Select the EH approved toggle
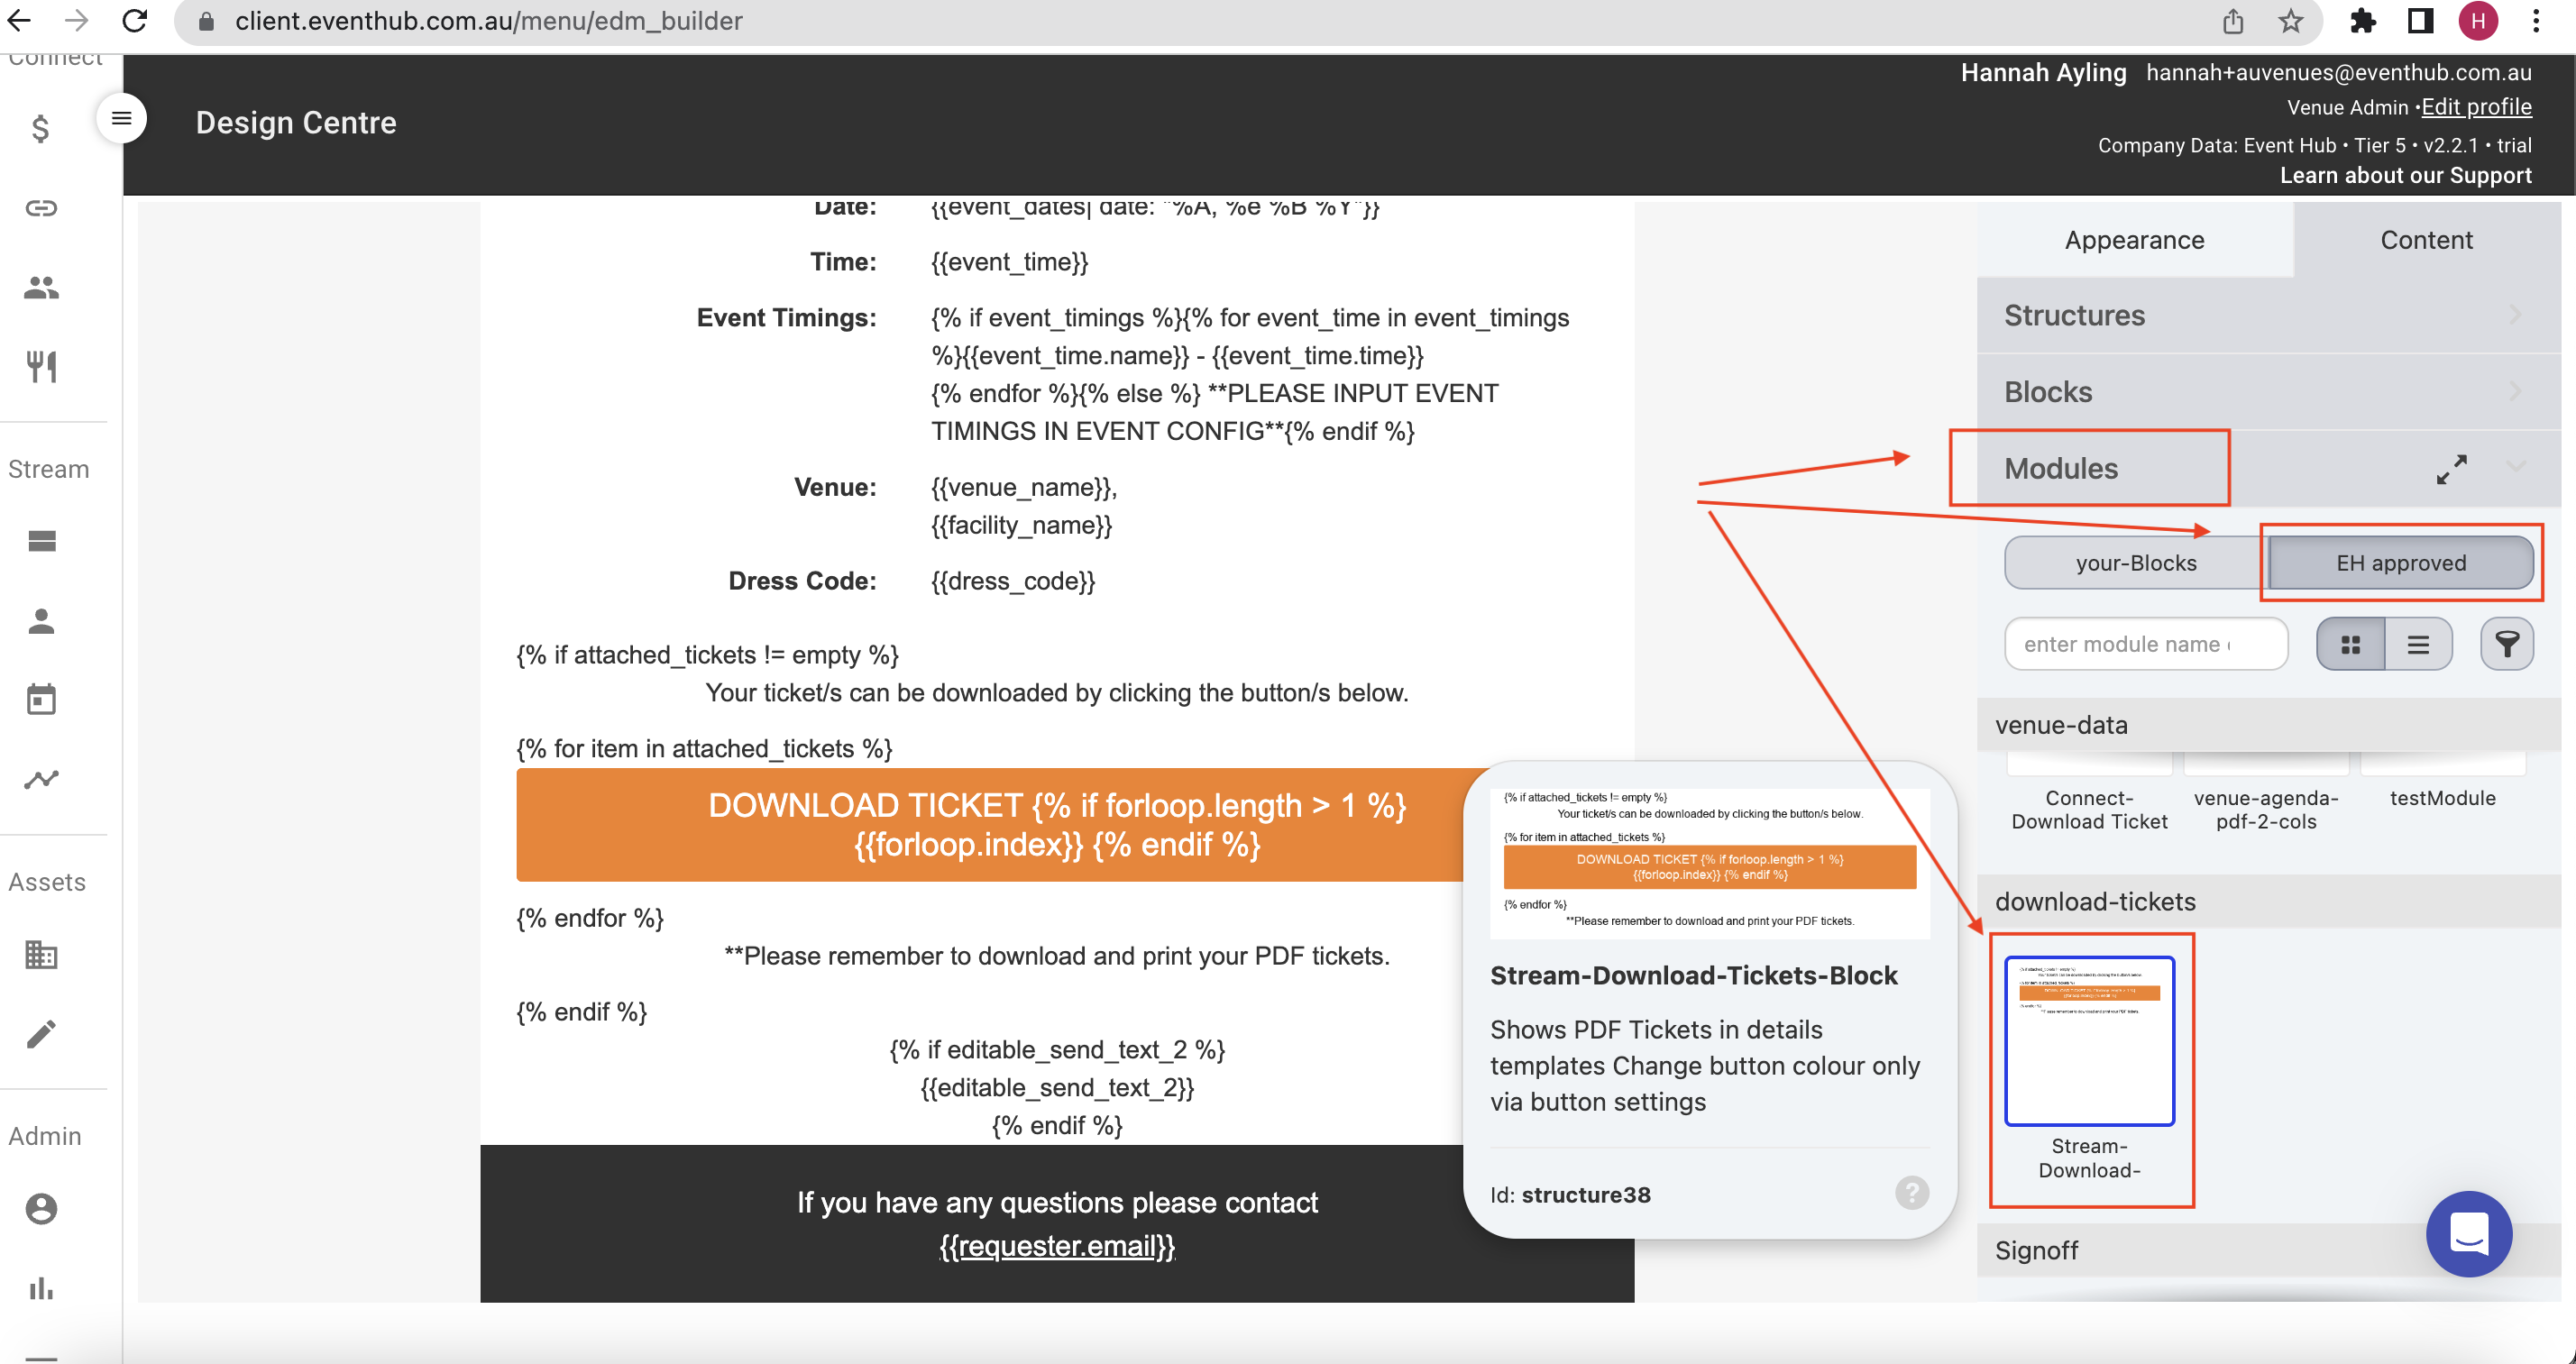 [2400, 563]
